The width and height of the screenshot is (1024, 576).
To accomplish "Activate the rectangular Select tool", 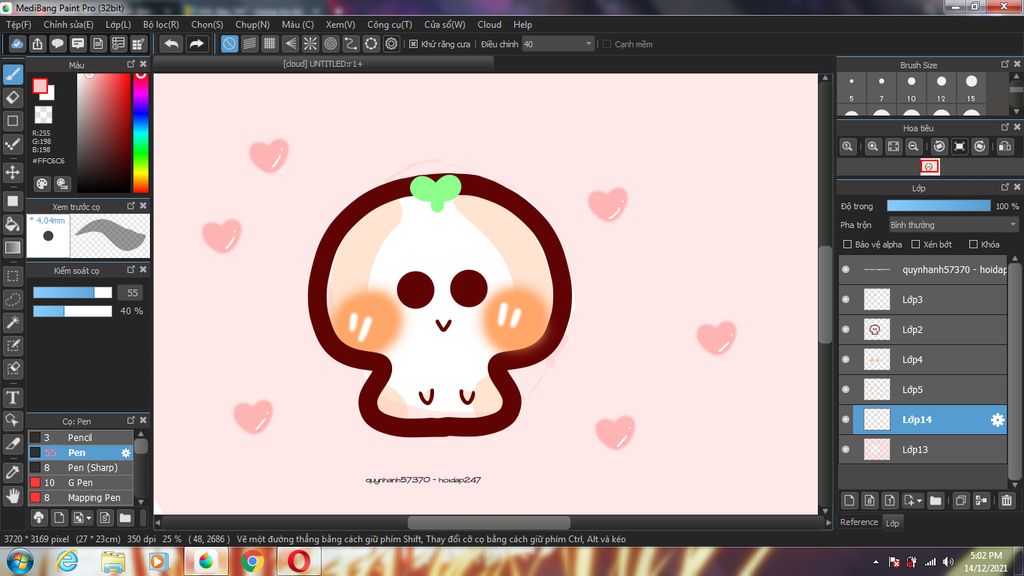I will (13, 276).
